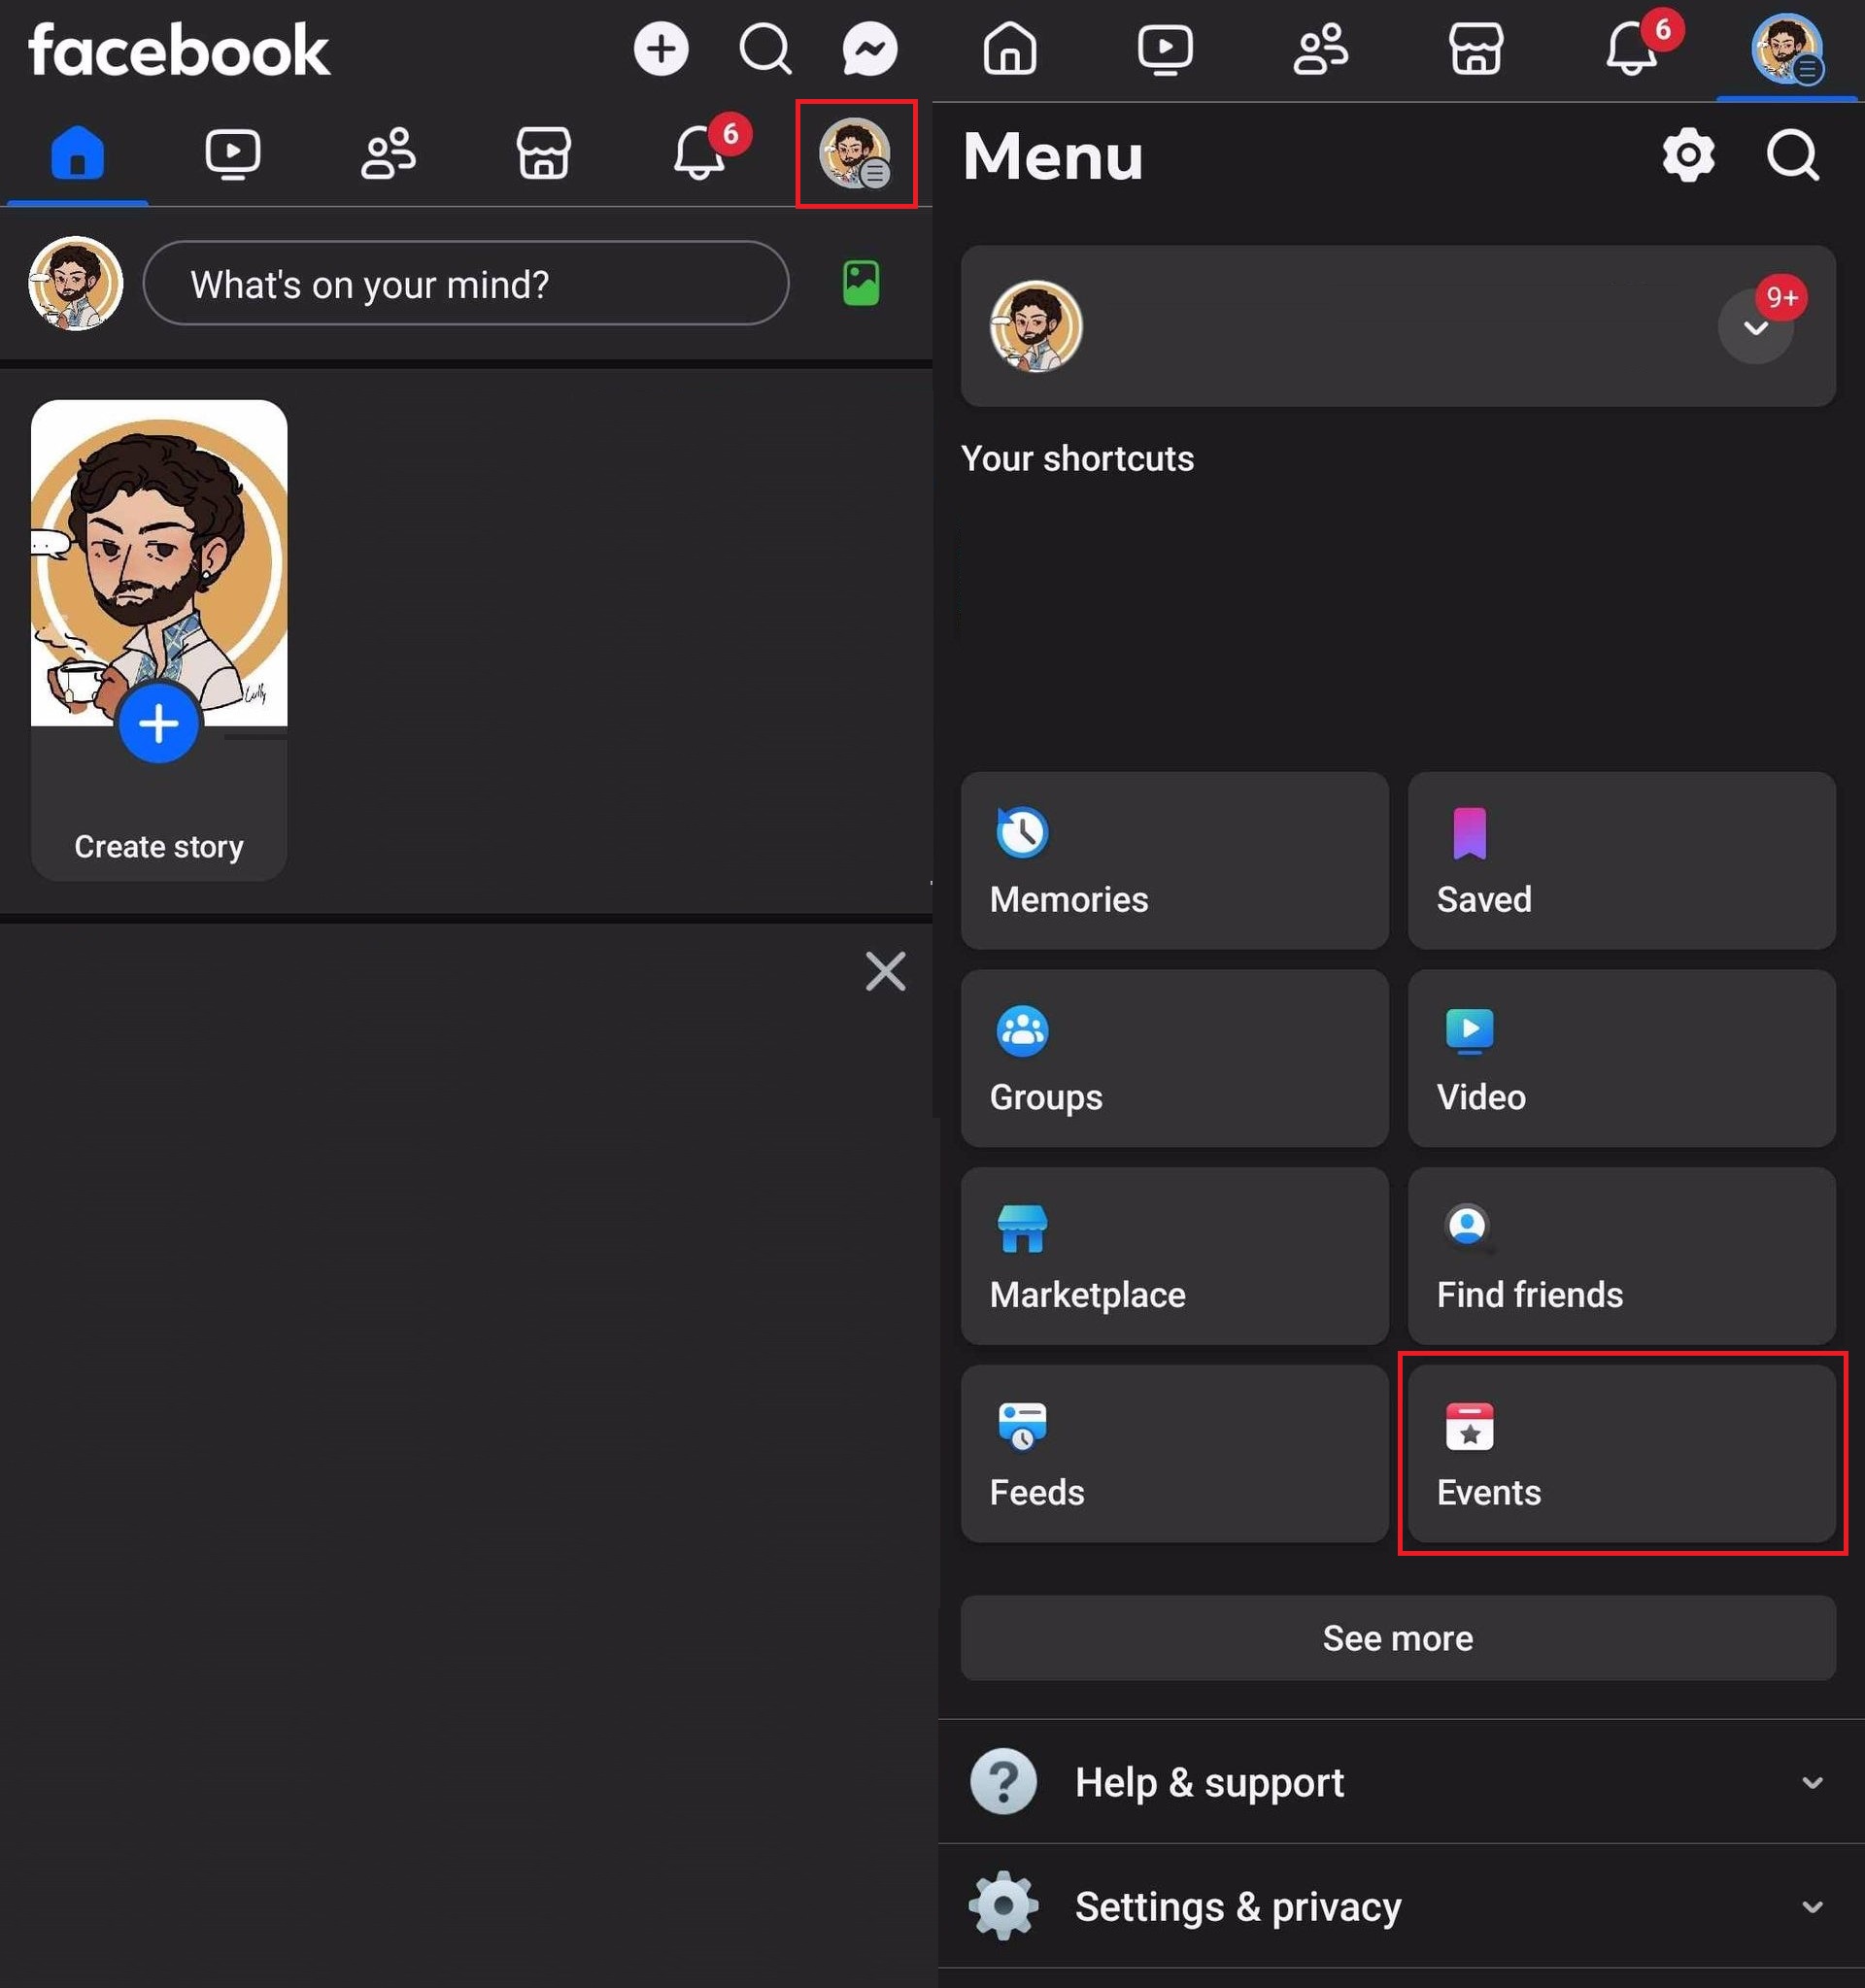Open the Memories section
Image resolution: width=1865 pixels, height=1988 pixels.
[1174, 859]
